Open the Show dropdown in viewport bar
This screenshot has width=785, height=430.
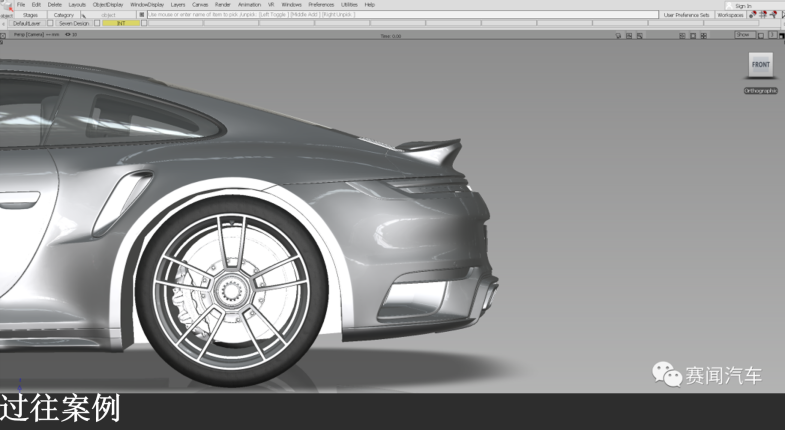(x=744, y=35)
